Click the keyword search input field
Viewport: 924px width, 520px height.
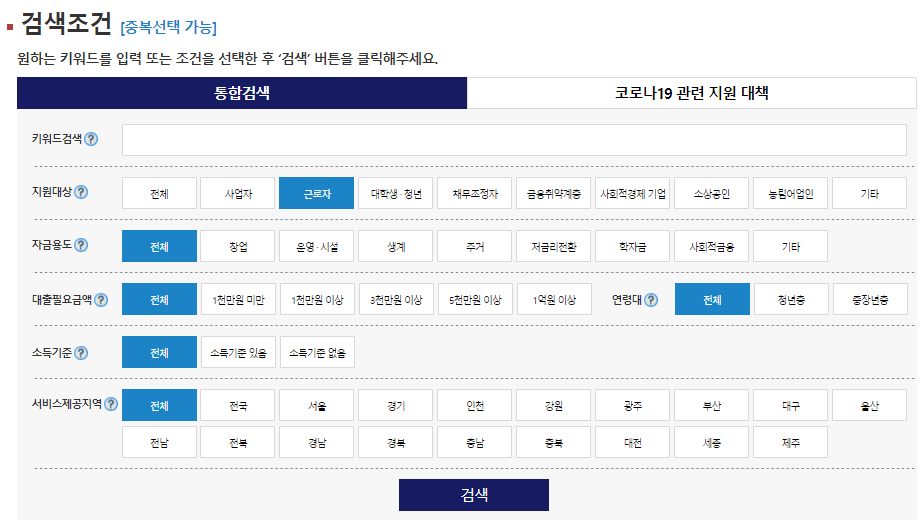click(514, 140)
